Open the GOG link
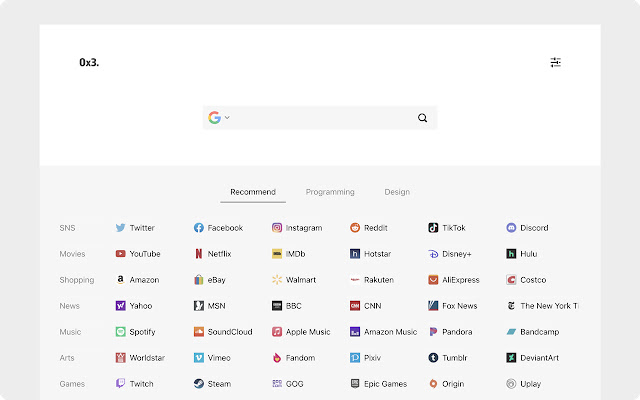 [288, 384]
